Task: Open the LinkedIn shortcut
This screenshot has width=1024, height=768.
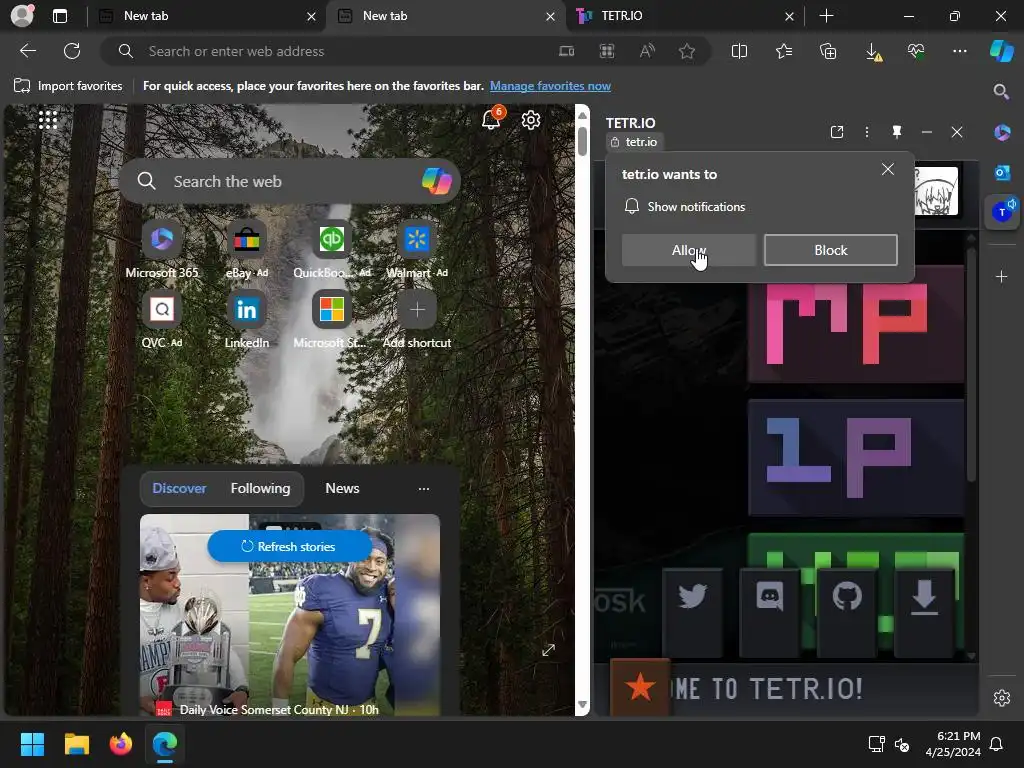Action: pyautogui.click(x=247, y=320)
